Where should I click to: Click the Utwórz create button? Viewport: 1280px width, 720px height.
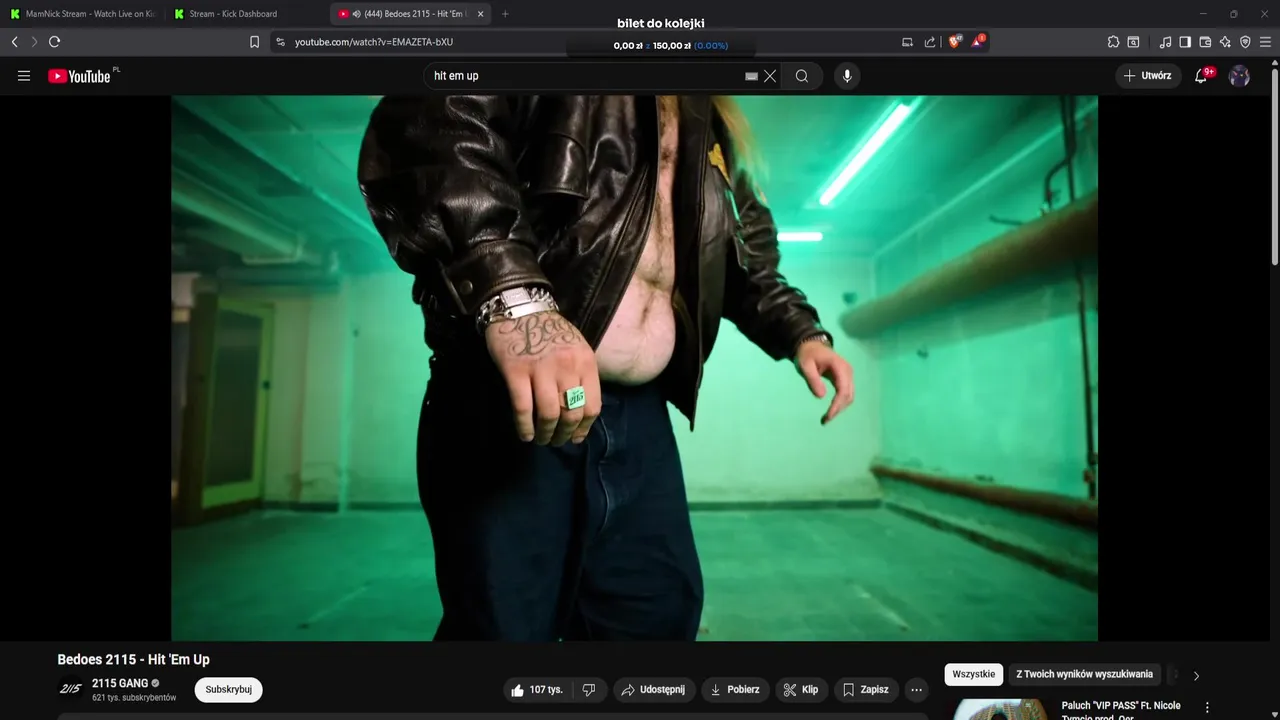[x=1148, y=76]
